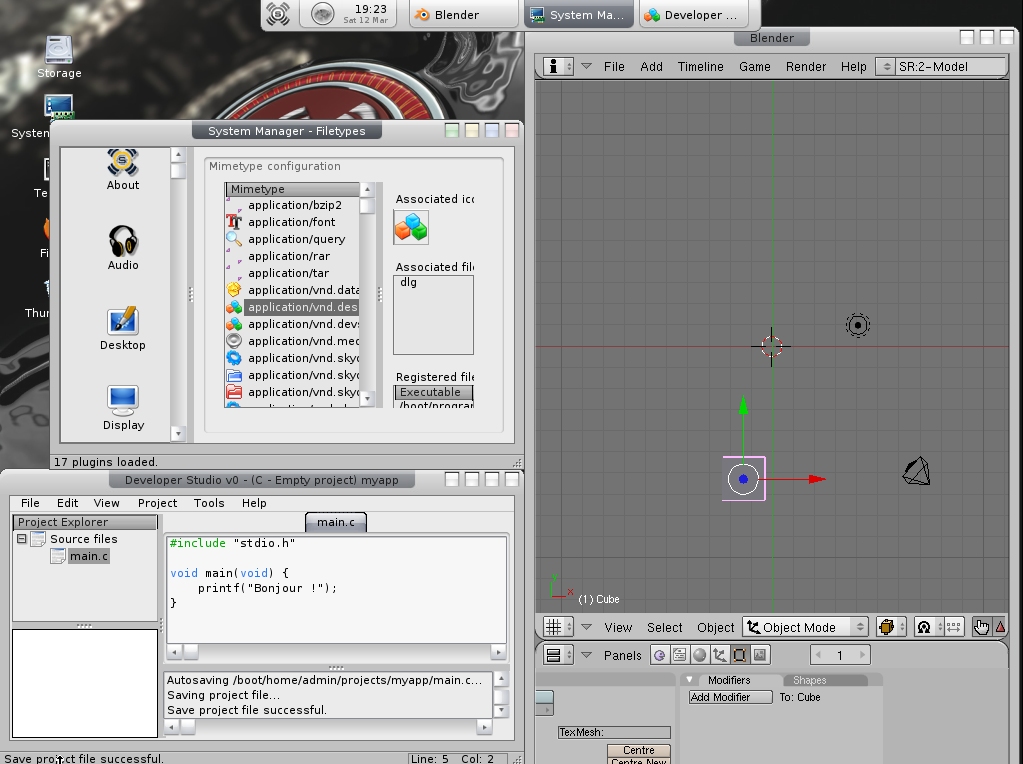Switch to the Shapes tab

809,680
